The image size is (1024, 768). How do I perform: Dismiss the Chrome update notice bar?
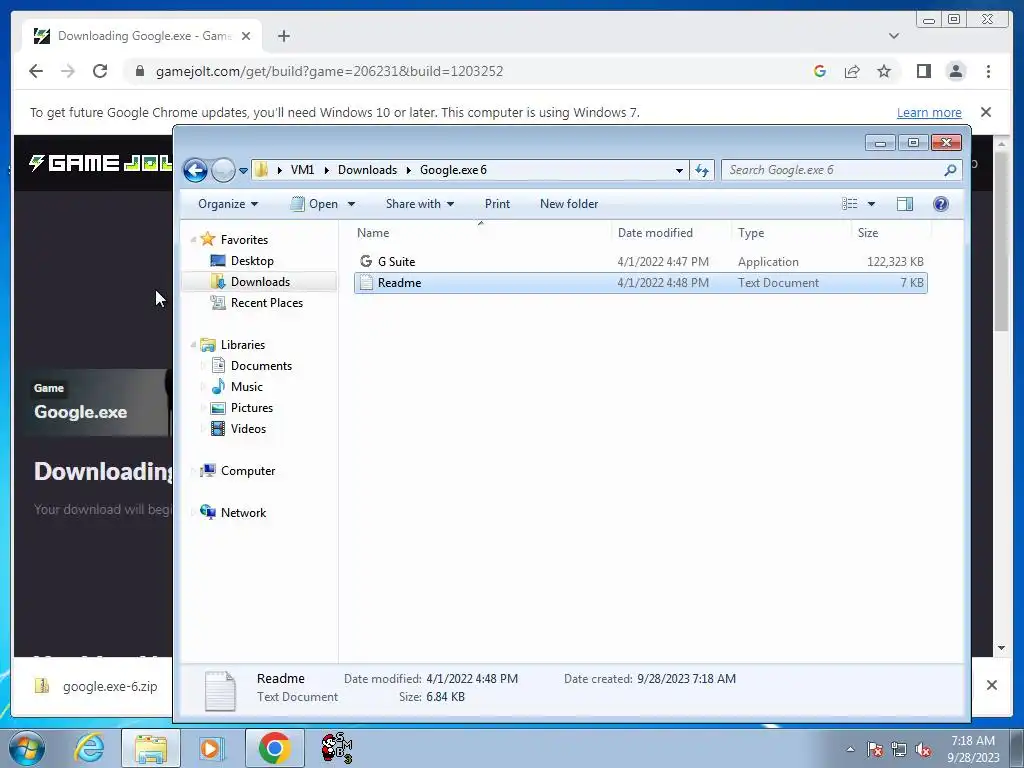[x=986, y=112]
